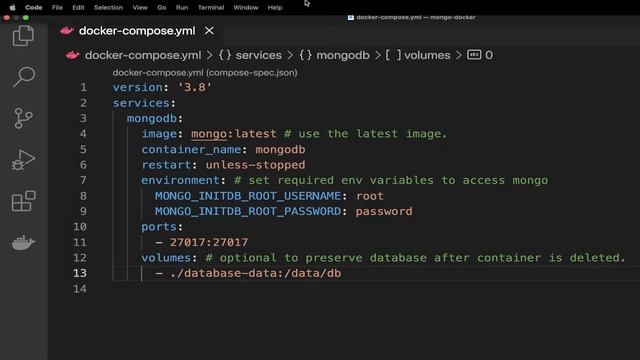Click line number 13 in the gutter

click(x=80, y=273)
